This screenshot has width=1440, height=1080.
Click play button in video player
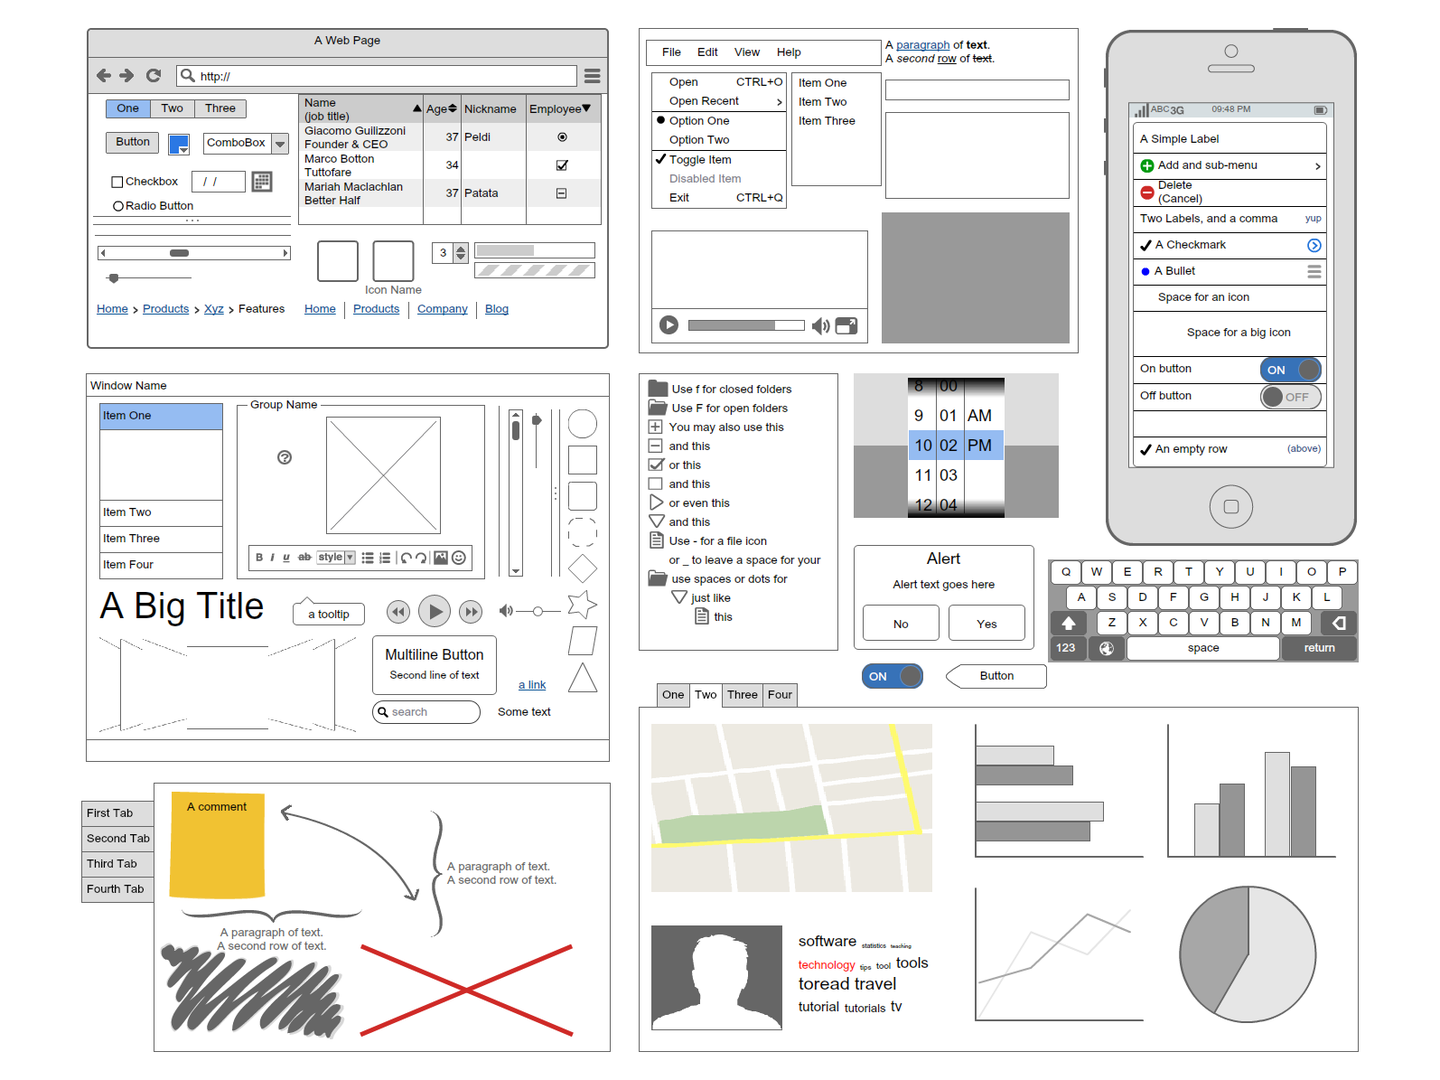[669, 325]
